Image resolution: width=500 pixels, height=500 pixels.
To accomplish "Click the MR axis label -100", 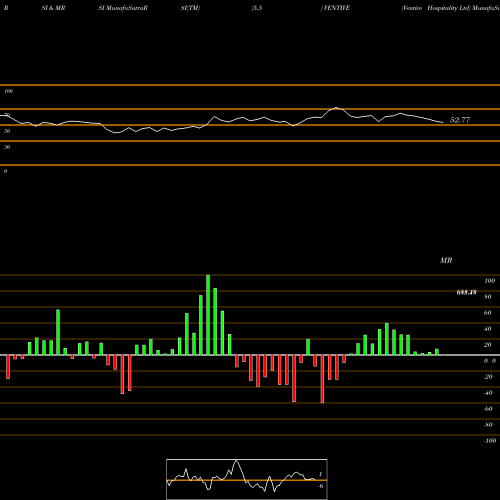I will [x=490, y=441].
